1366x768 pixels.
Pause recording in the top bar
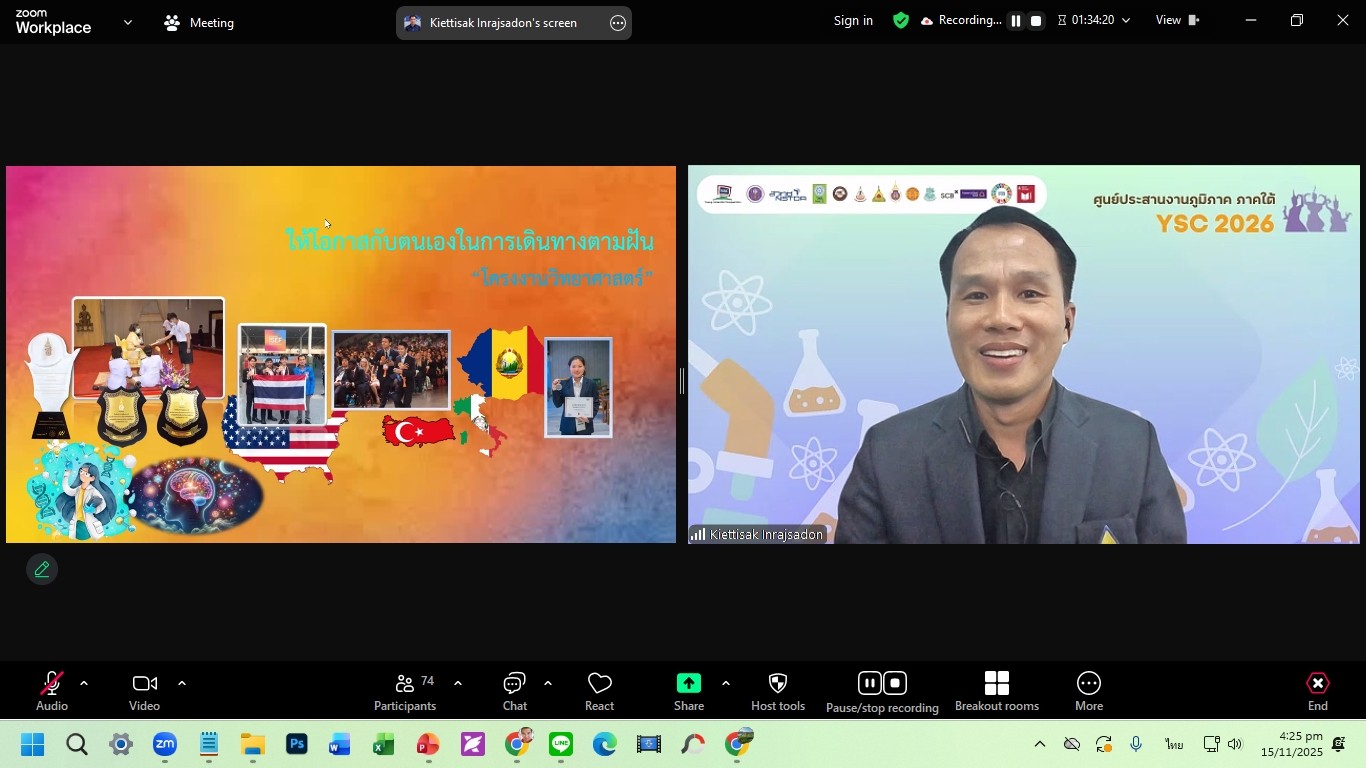pyautogui.click(x=1015, y=21)
